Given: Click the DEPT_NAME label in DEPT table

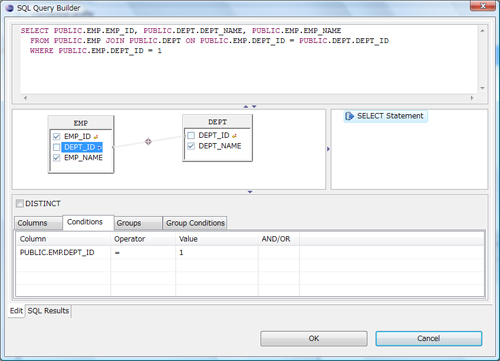Looking at the screenshot, I should coord(220,146).
